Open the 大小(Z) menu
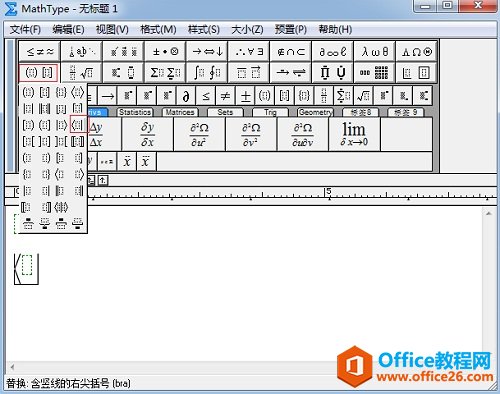Screen dimensions: 500x394 pos(247,30)
